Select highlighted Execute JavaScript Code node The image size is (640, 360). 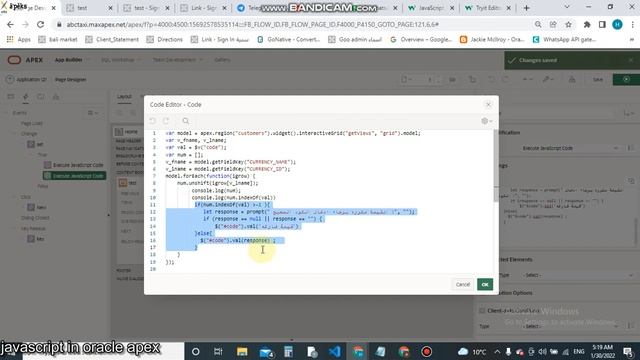[74, 176]
